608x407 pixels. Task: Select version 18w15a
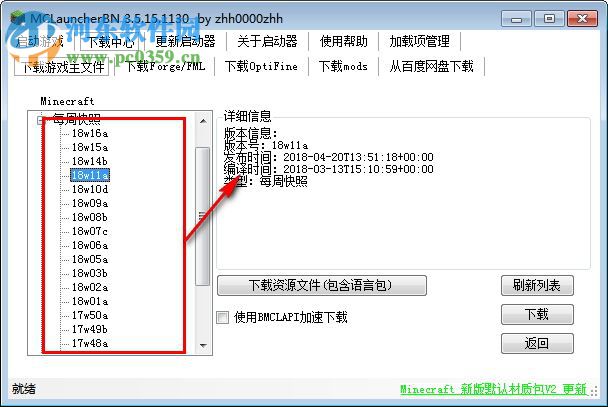pos(90,147)
